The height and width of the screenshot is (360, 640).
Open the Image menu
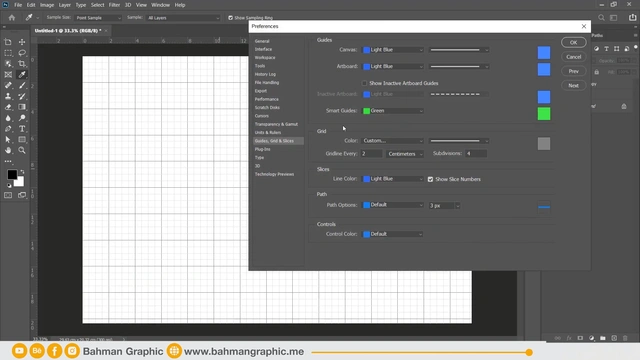coord(47,5)
